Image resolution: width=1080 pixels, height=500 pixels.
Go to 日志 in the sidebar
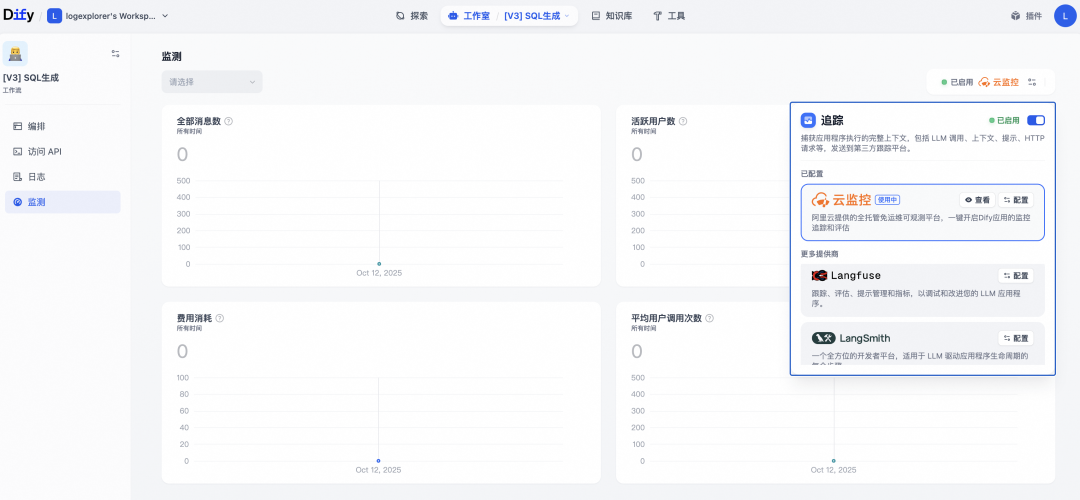[36, 177]
